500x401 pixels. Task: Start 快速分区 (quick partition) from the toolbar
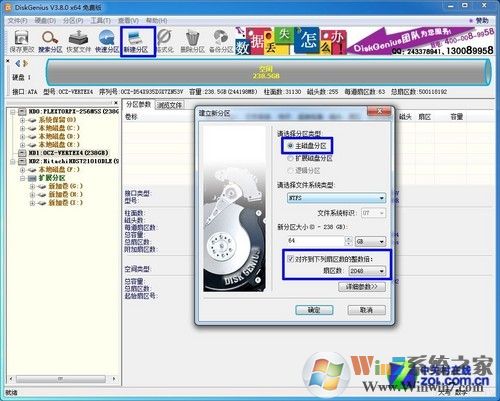point(107,41)
